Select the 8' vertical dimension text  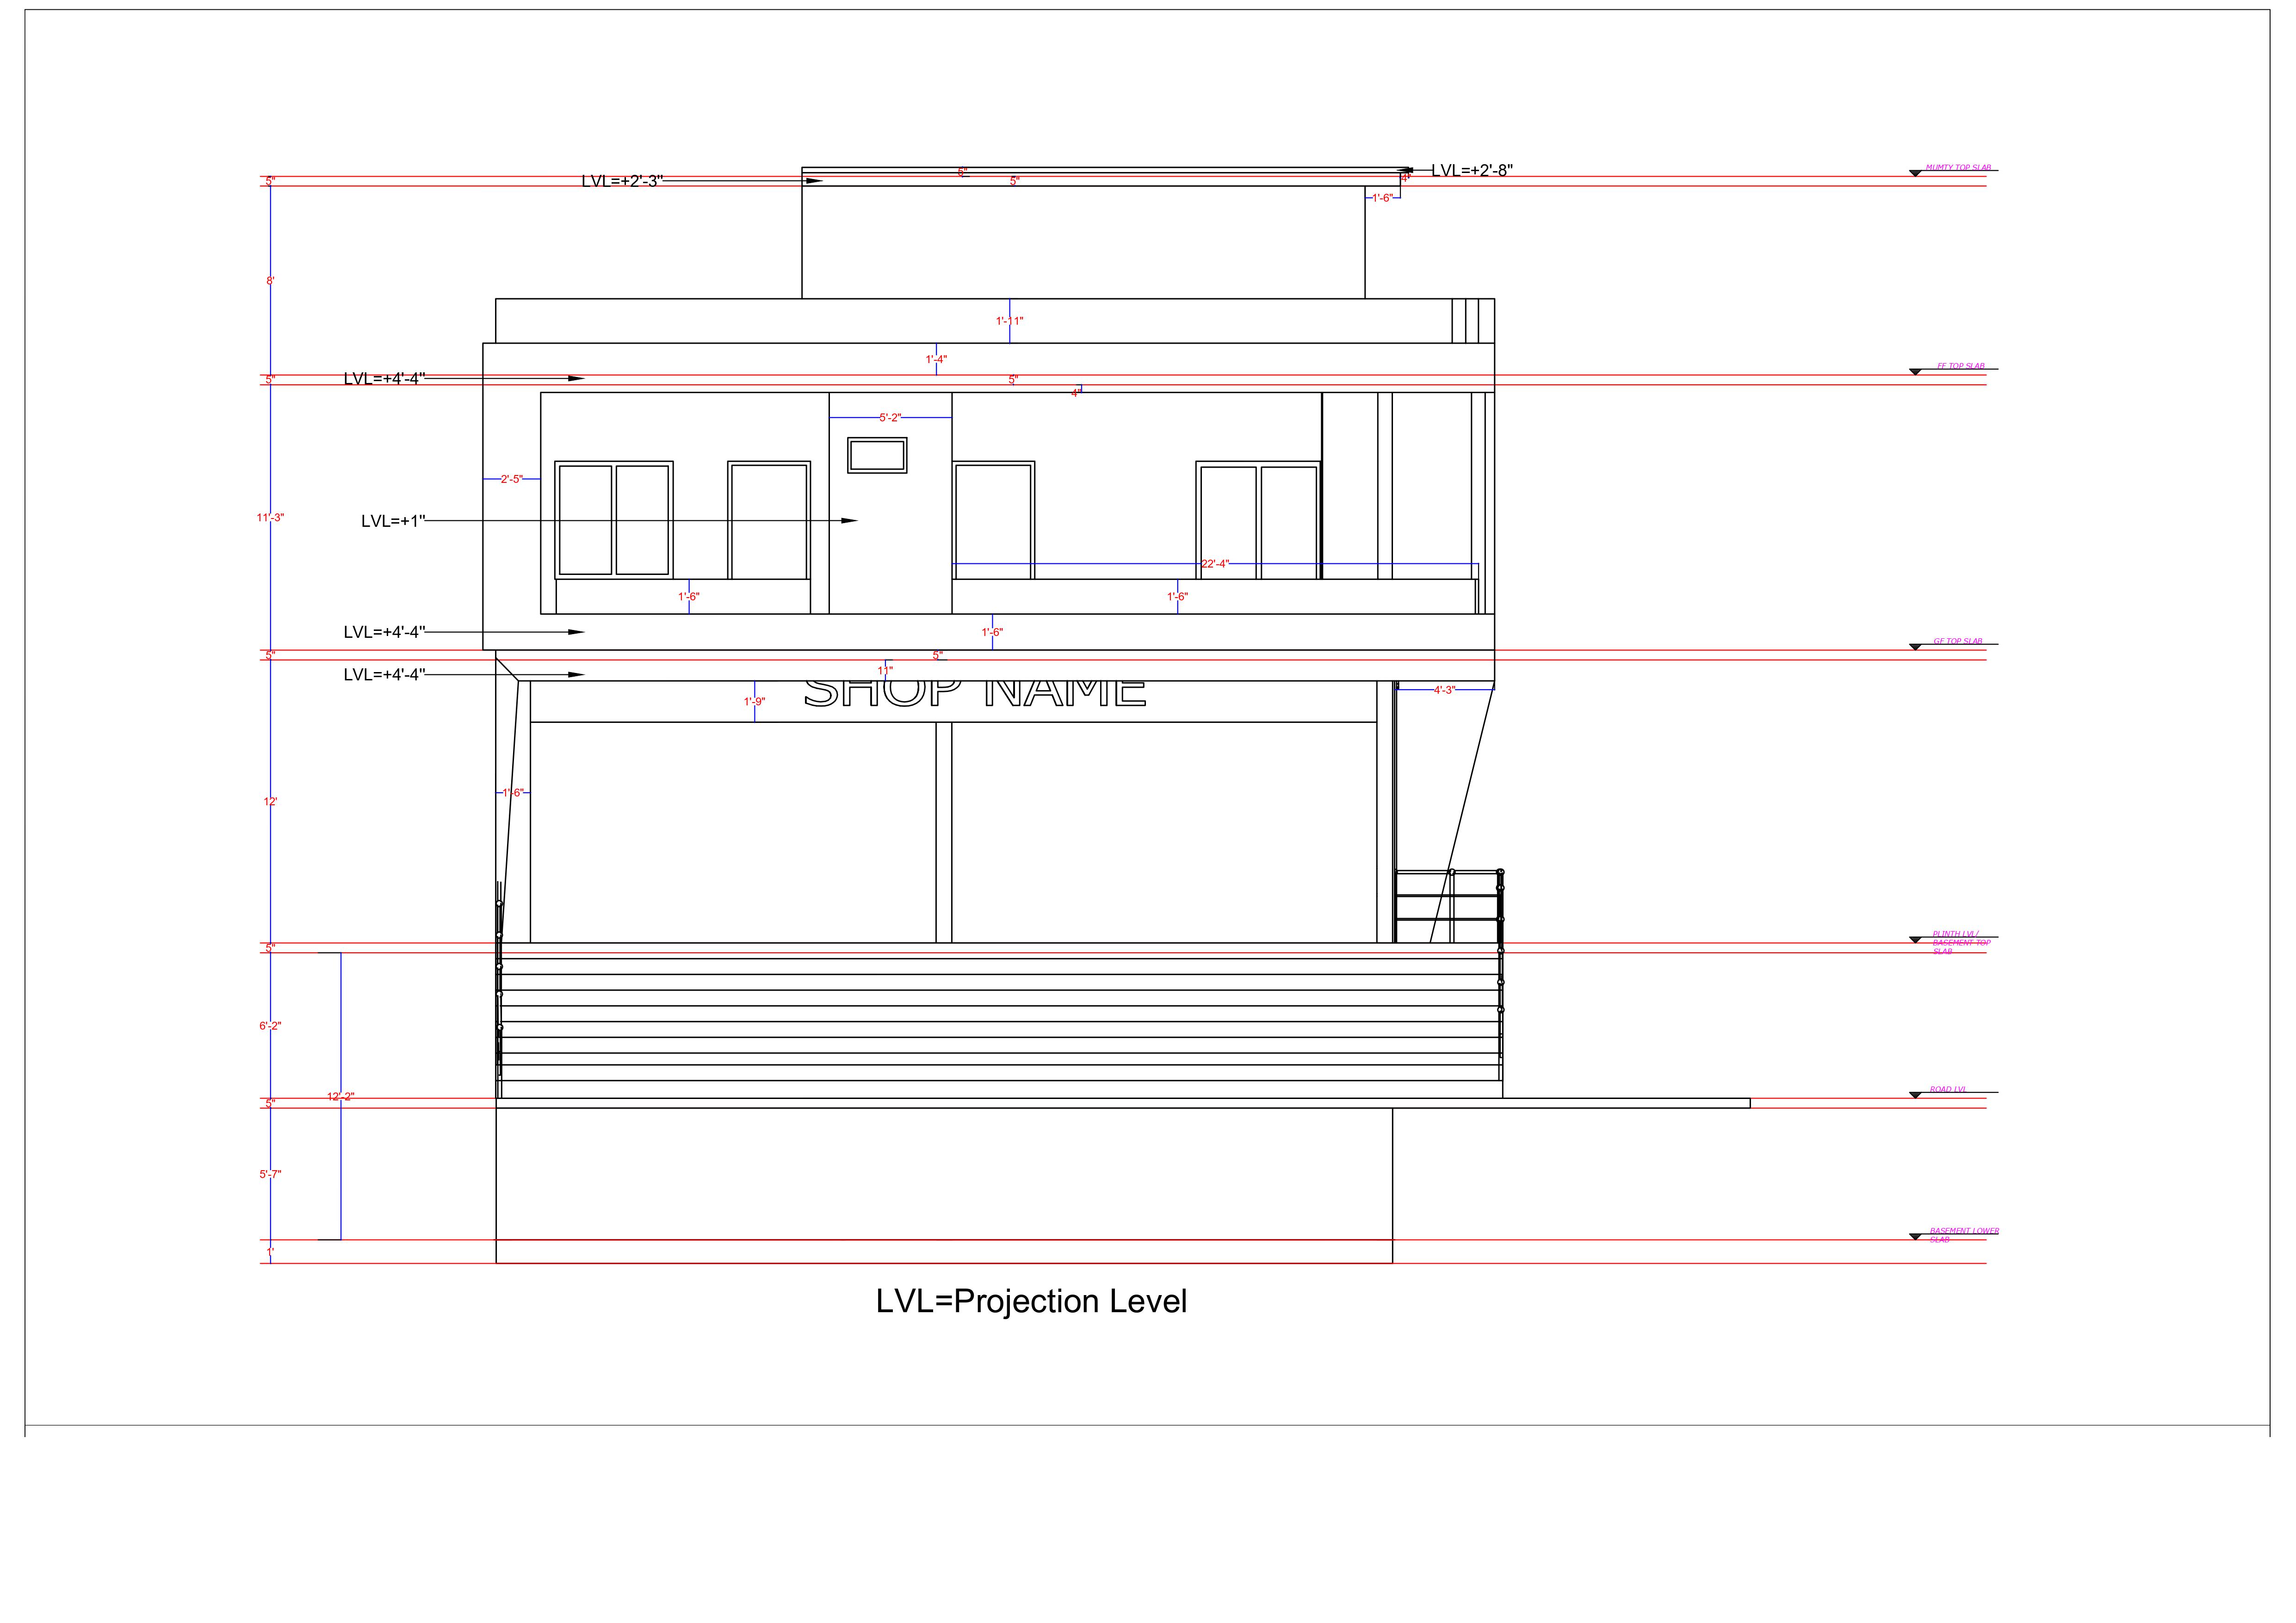click(270, 281)
